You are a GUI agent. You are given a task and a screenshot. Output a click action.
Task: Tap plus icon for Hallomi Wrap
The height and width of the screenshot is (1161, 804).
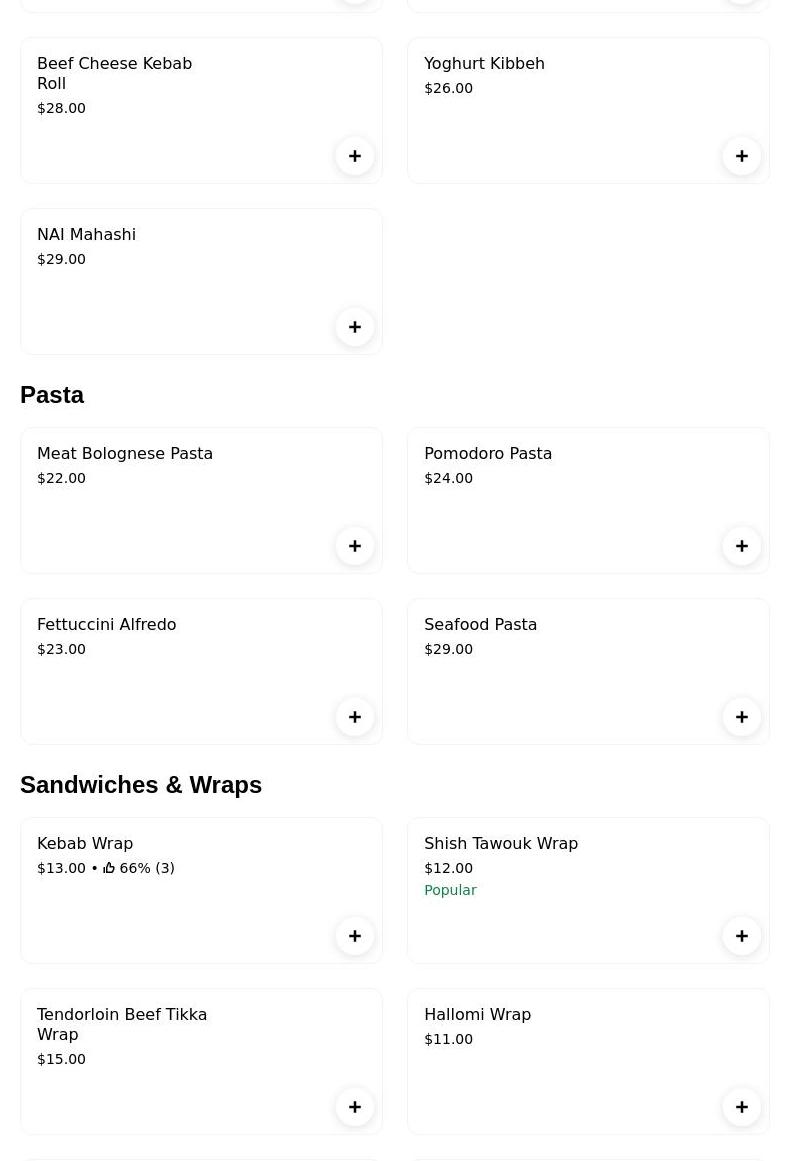742,1107
